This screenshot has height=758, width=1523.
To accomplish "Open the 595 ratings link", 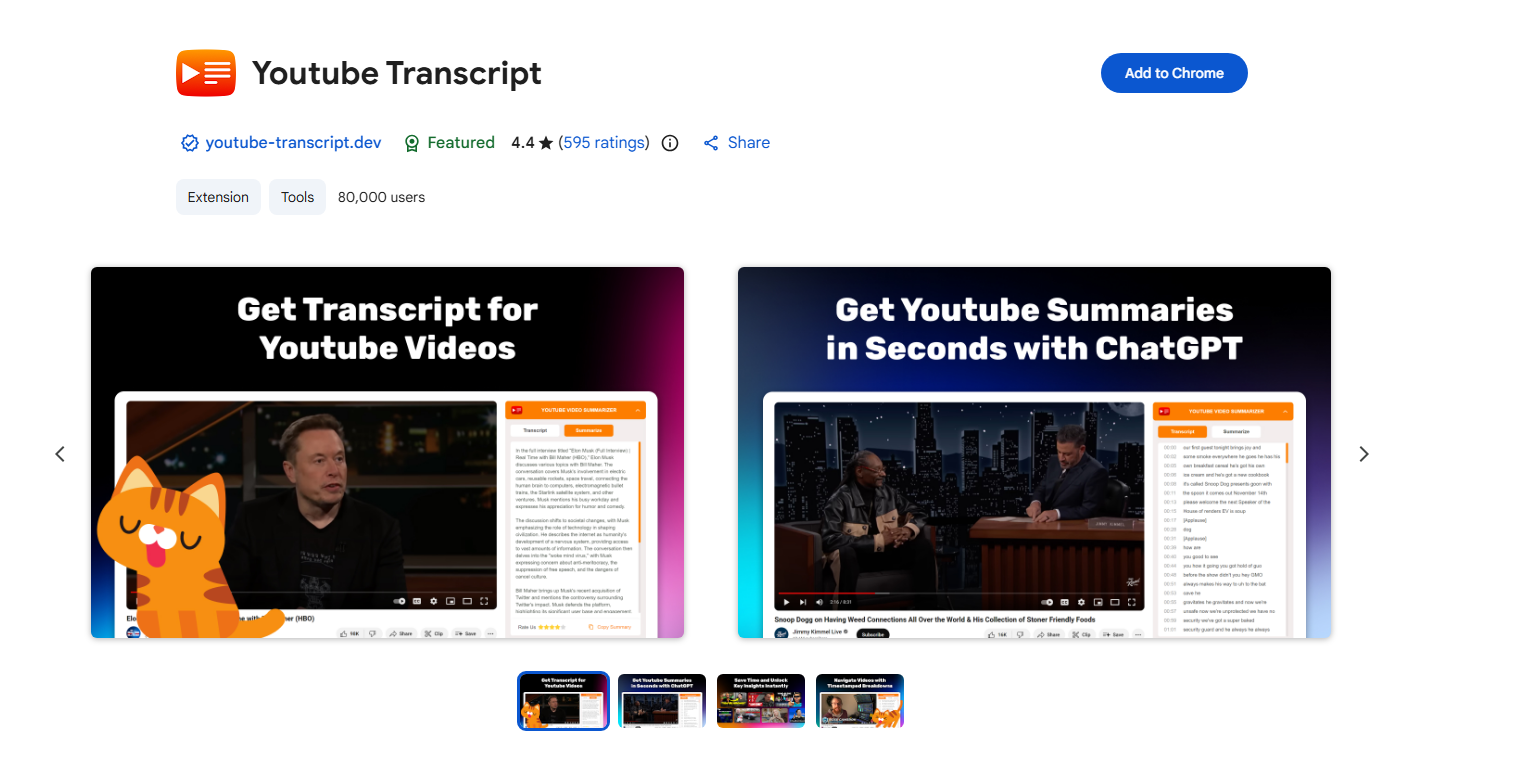I will coord(605,142).
